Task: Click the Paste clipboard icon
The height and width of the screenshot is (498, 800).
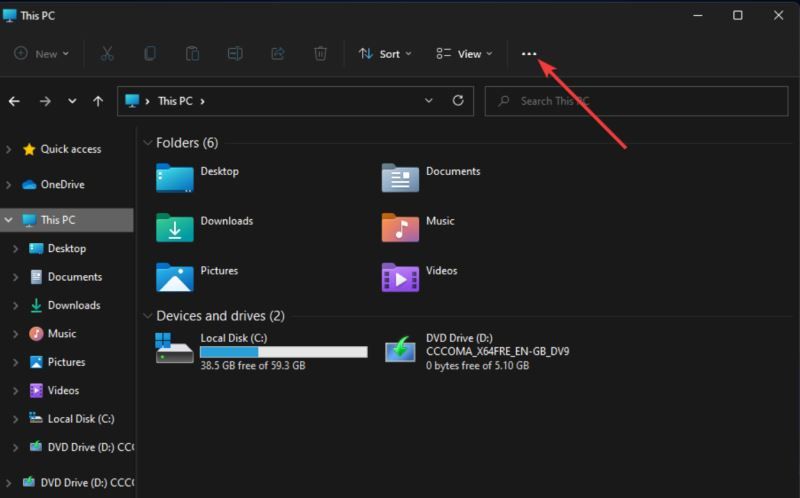Action: point(193,54)
